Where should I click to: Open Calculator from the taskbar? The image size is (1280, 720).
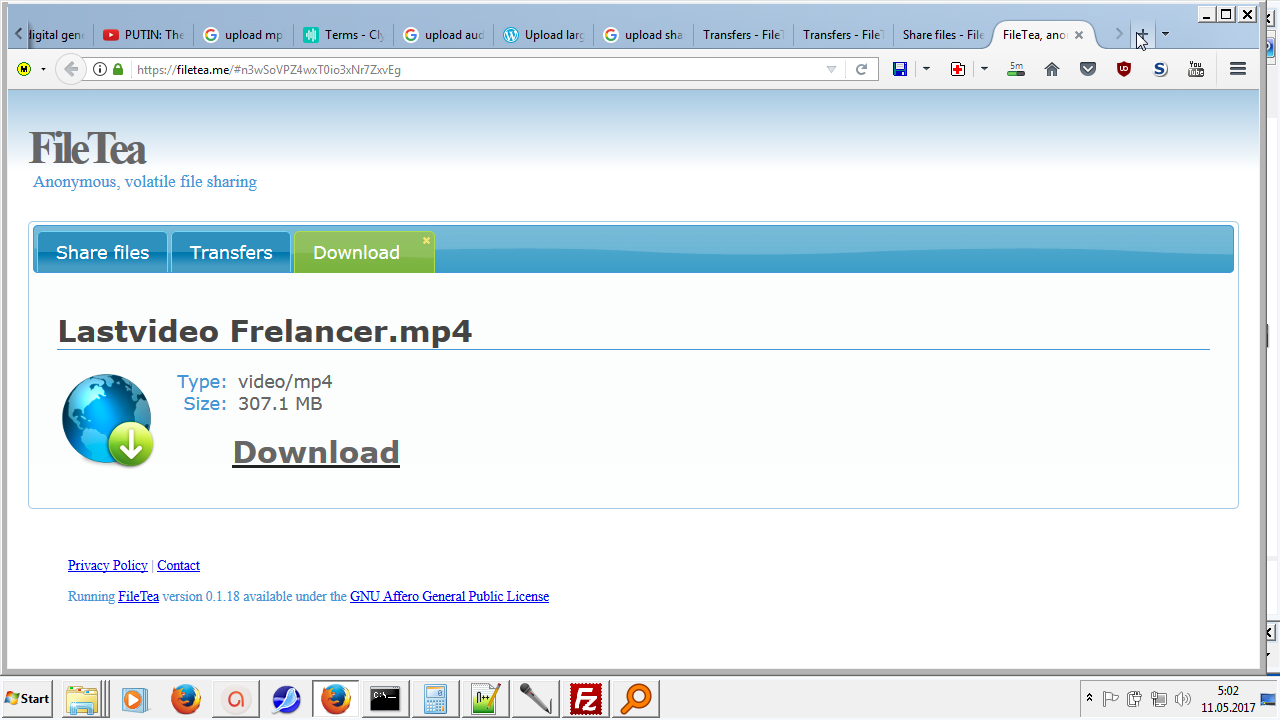435,699
